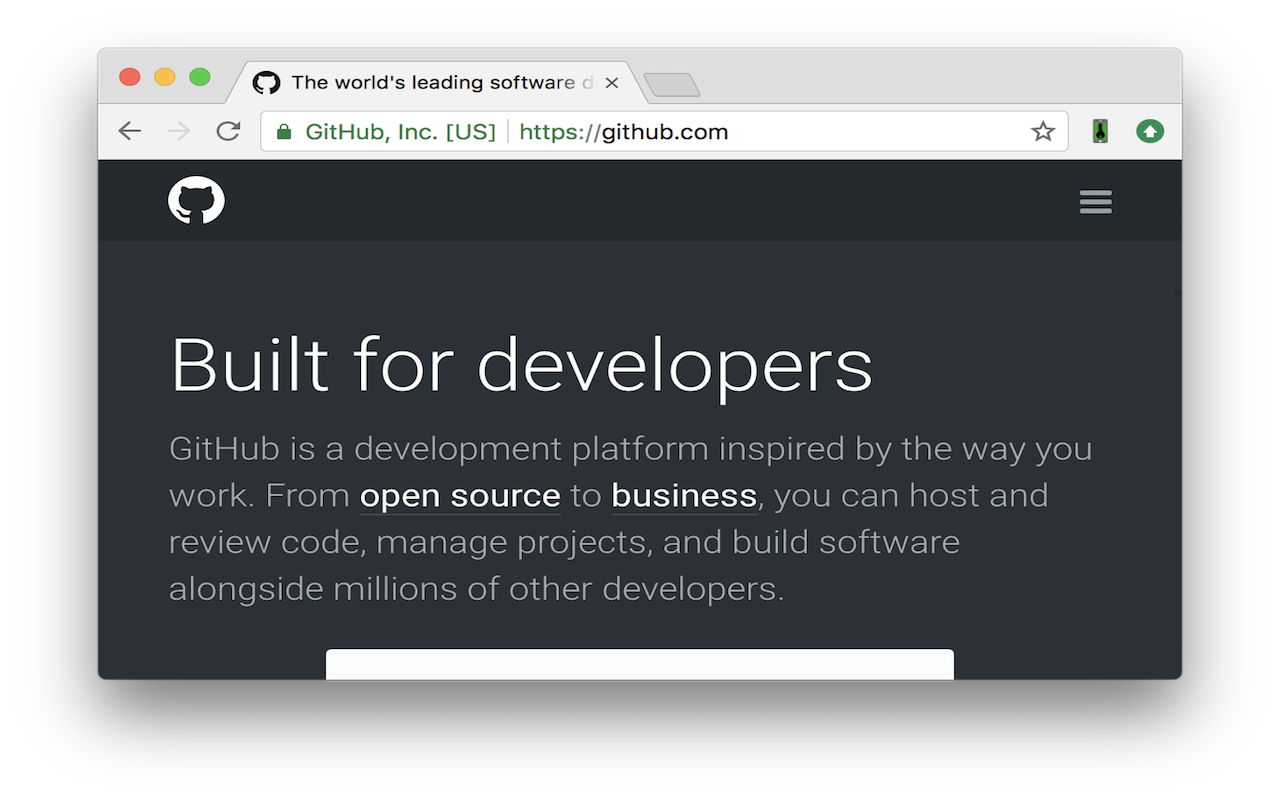Select the tab titled 'The world's leading software'
This screenshot has height=800, width=1280.
coord(435,82)
